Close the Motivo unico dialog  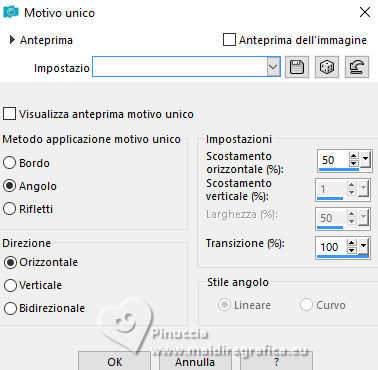[x=365, y=12]
